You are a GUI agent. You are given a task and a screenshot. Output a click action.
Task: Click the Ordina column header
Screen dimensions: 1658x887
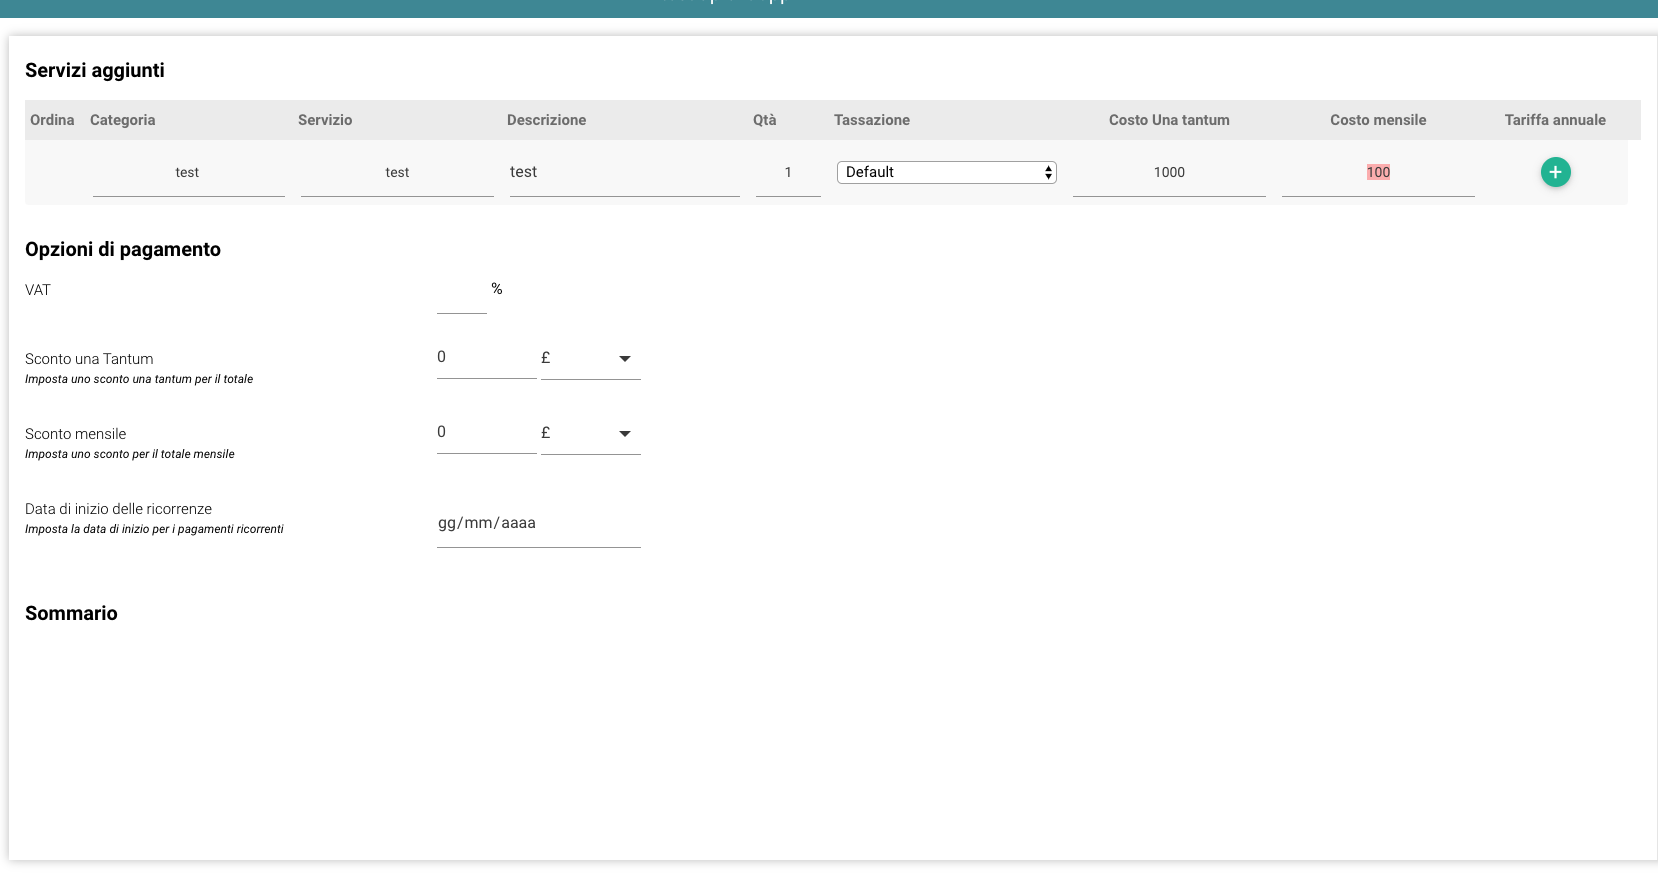click(52, 120)
